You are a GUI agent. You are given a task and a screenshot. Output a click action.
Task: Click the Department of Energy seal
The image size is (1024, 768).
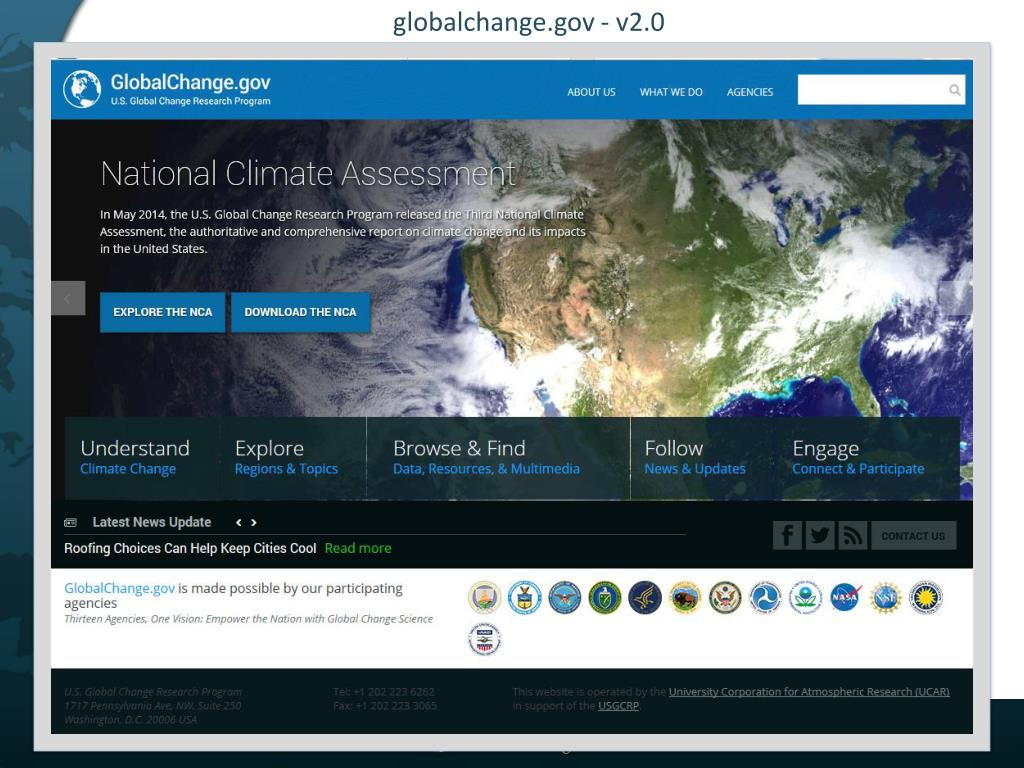605,598
